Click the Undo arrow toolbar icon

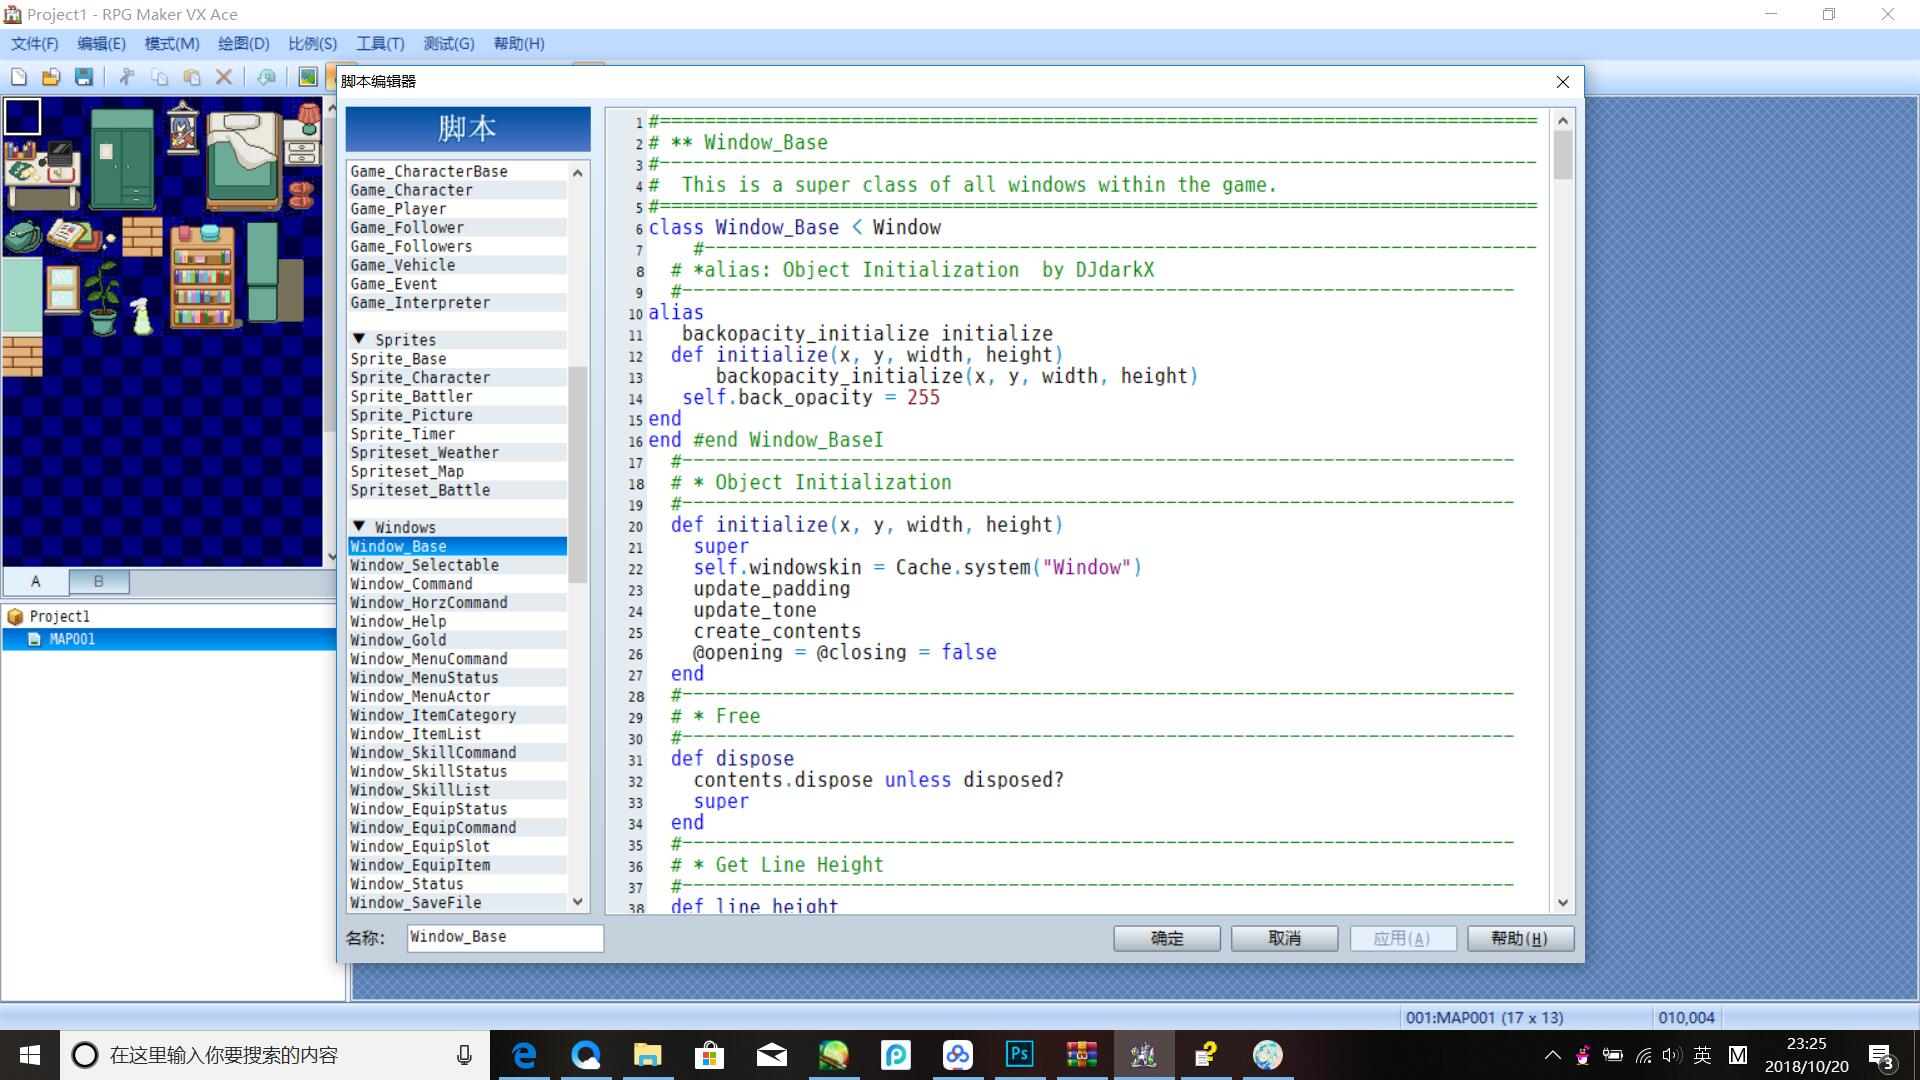(266, 77)
